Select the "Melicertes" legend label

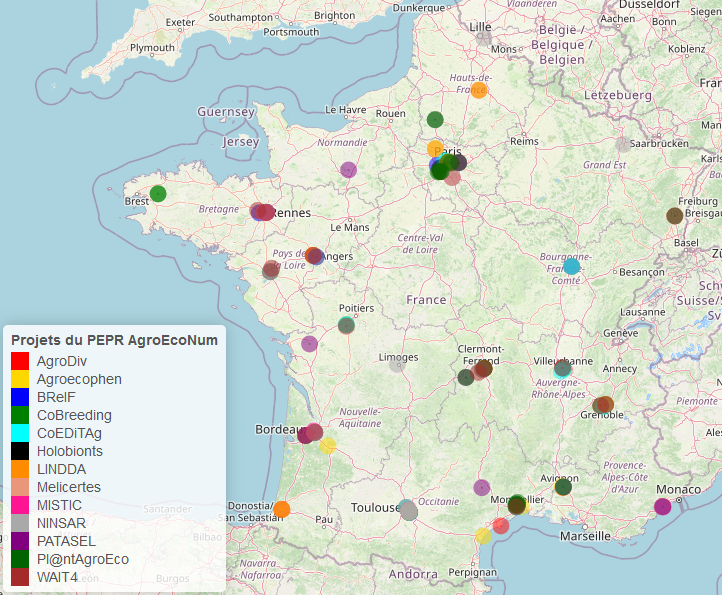point(69,487)
